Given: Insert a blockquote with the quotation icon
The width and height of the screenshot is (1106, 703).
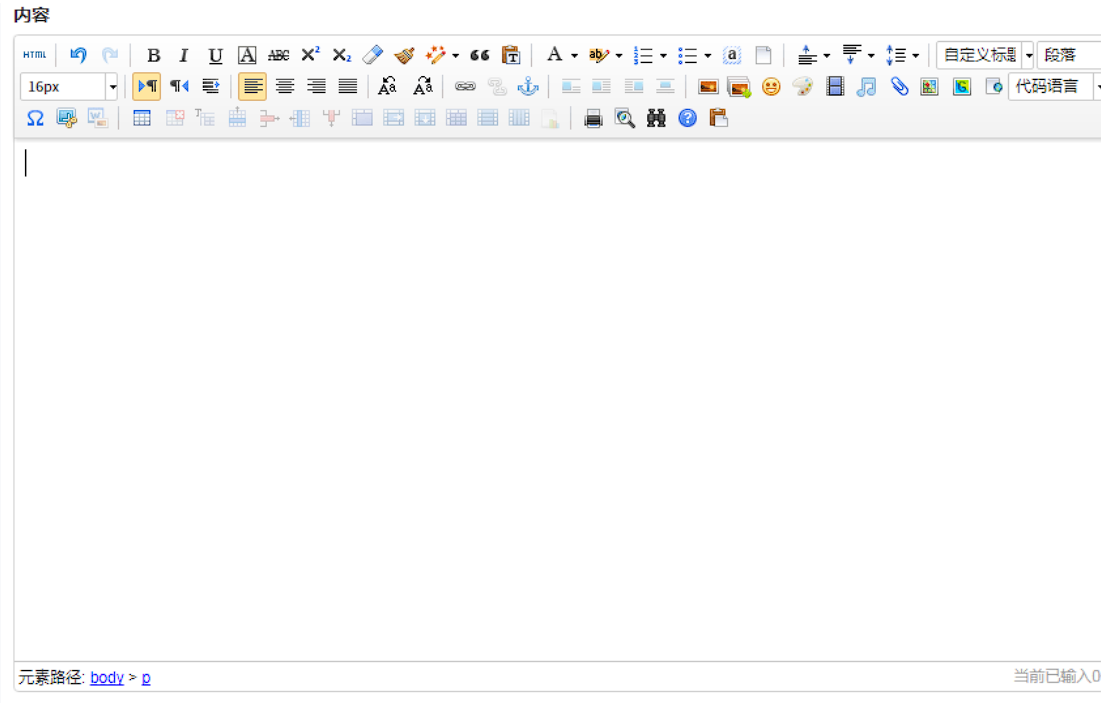Looking at the screenshot, I should (480, 55).
